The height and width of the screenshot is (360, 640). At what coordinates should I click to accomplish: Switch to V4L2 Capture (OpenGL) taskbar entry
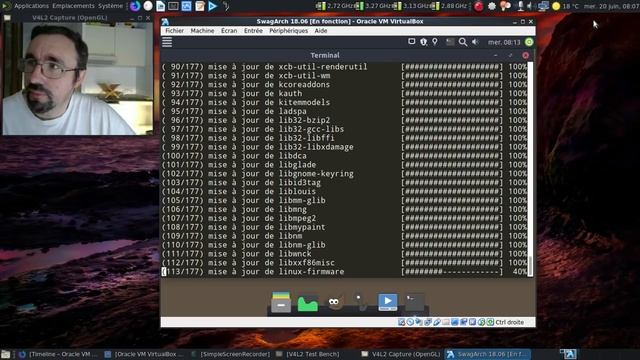401,354
